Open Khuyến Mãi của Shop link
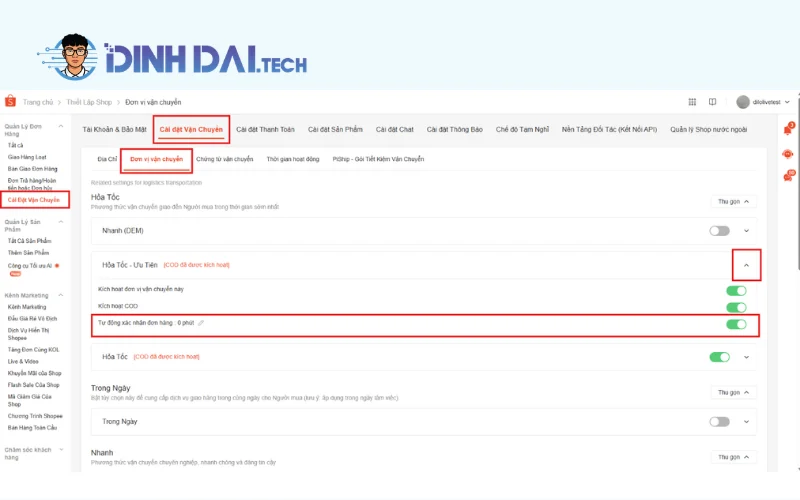This screenshot has width=800, height=500. pyautogui.click(x=34, y=373)
